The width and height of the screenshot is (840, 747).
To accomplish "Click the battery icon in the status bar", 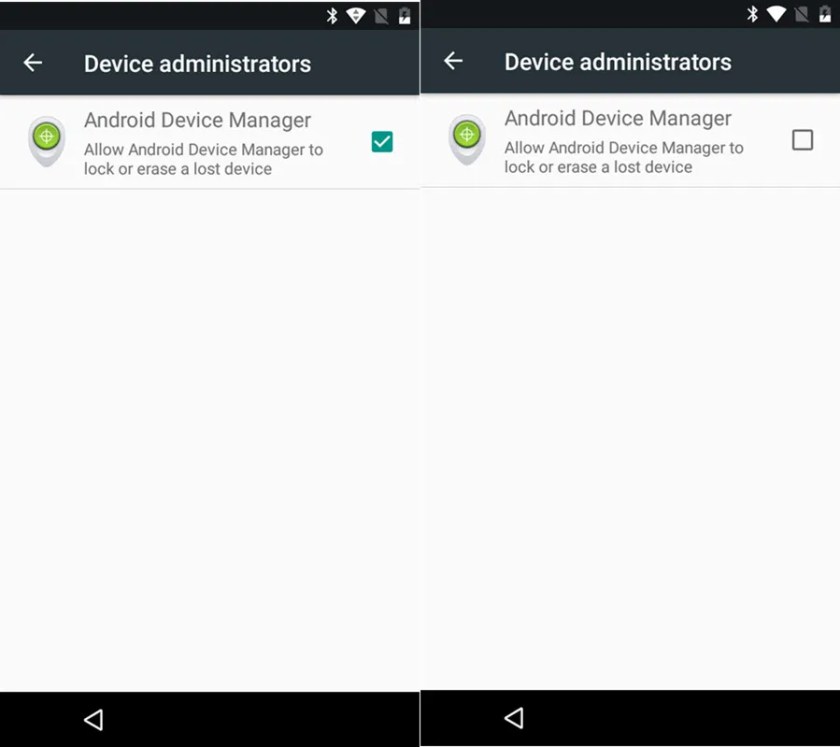I will coord(403,14).
